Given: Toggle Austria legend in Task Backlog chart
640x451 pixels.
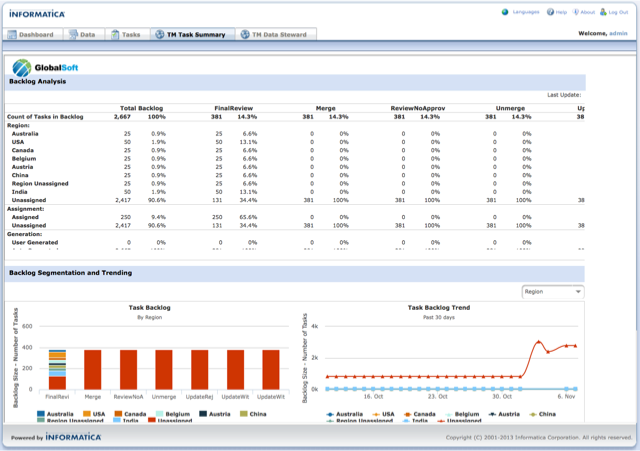Looking at the screenshot, I should (215, 414).
